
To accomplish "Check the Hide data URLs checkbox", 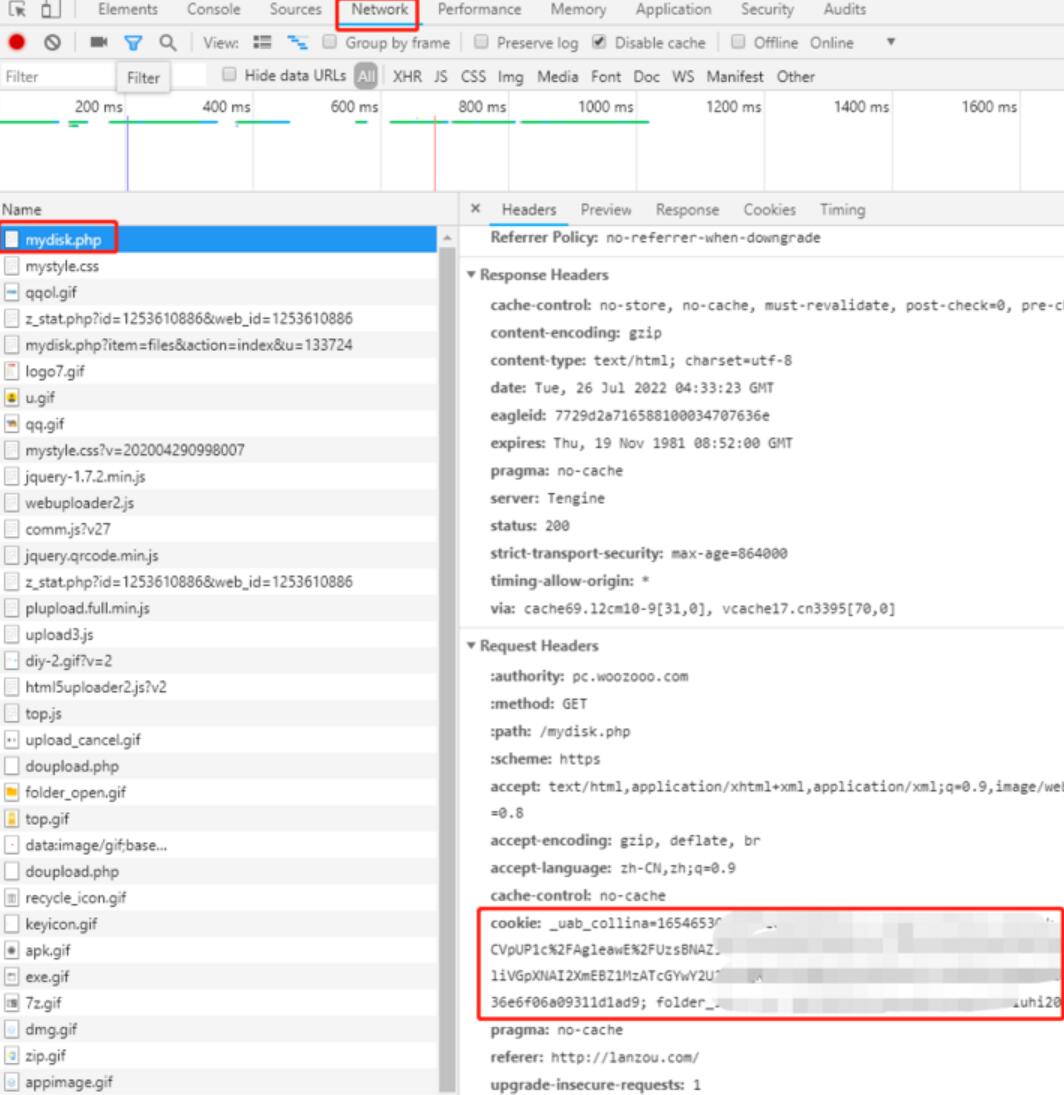I will click(x=231, y=77).
